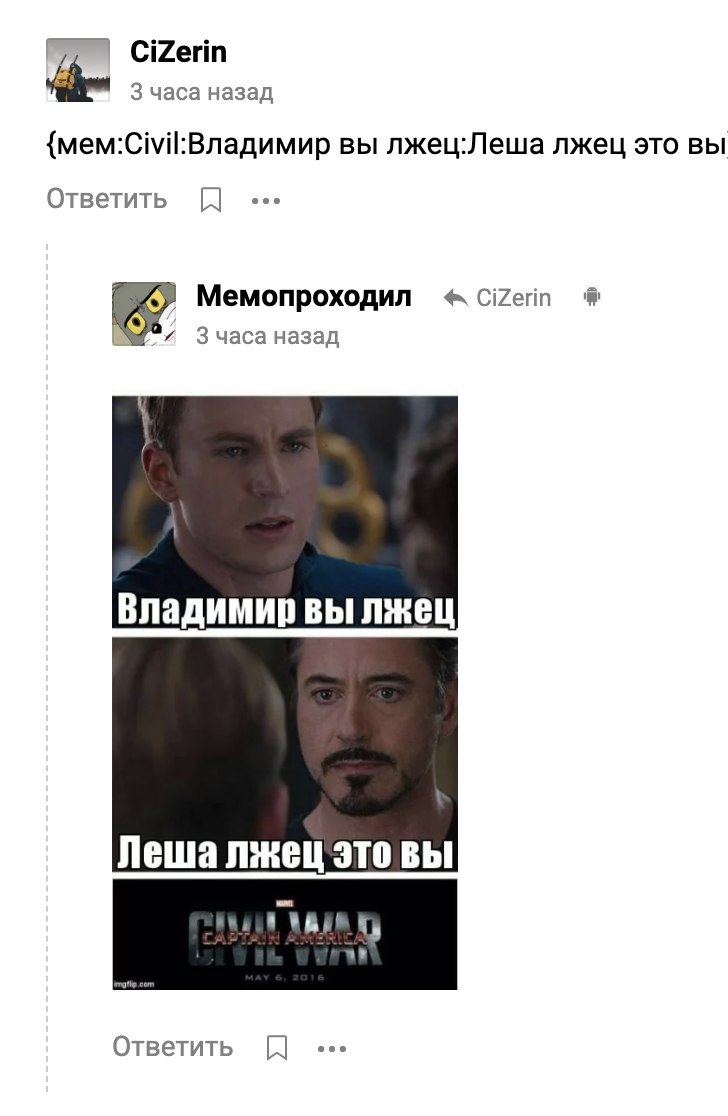Click the Android device icon
Image resolution: width=728 pixels, height=1116 pixels.
pos(591,296)
